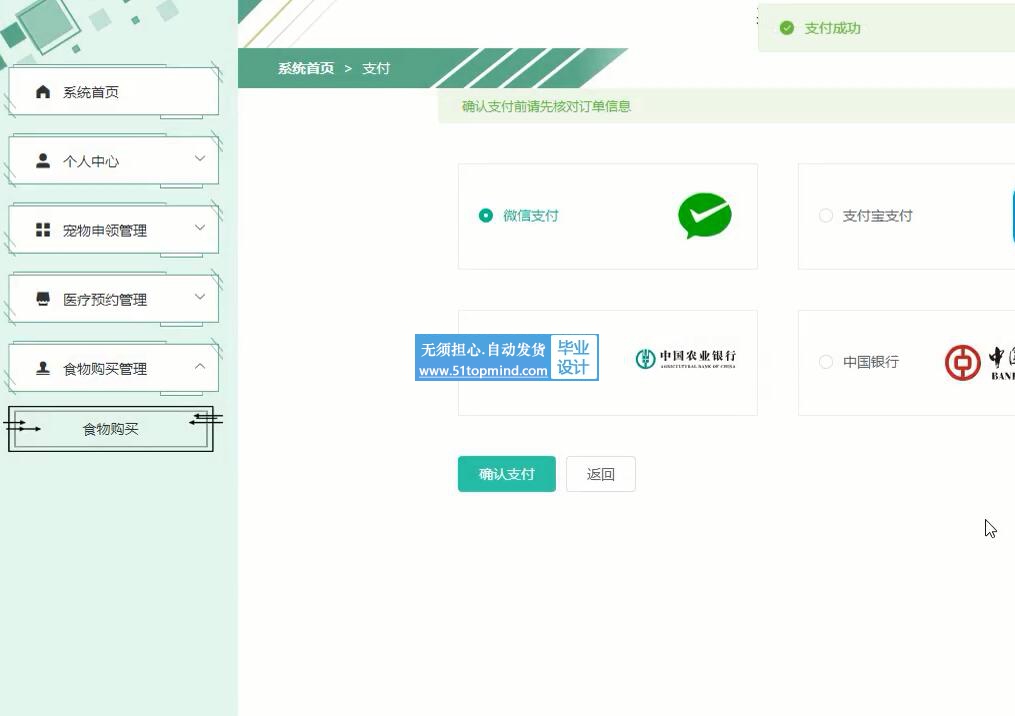Click the green WeChat Pay logo
1015x716 pixels.
705,216
